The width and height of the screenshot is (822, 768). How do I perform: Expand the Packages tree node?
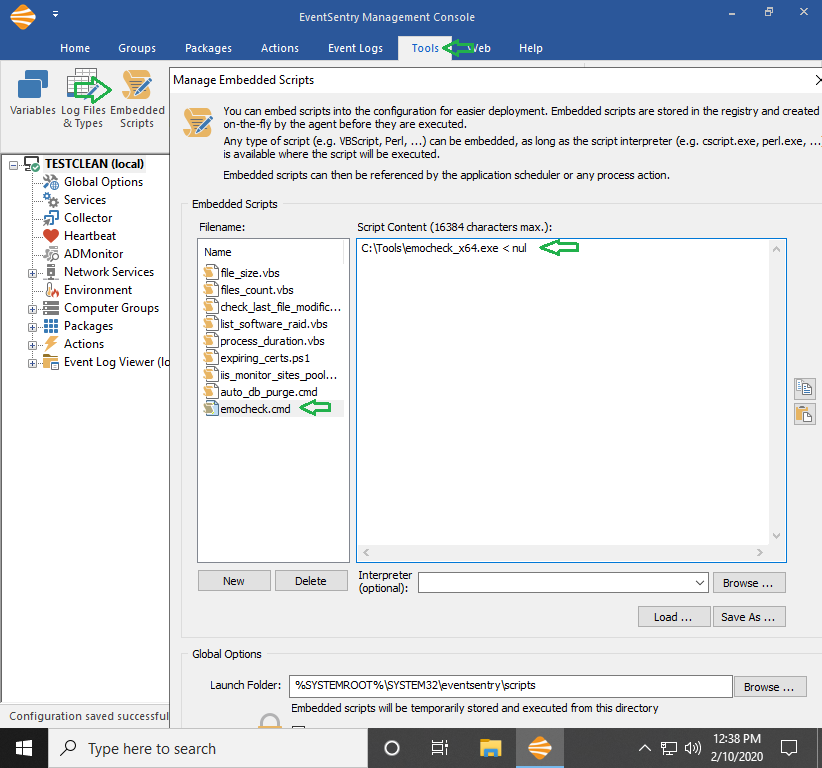pyautogui.click(x=33, y=327)
